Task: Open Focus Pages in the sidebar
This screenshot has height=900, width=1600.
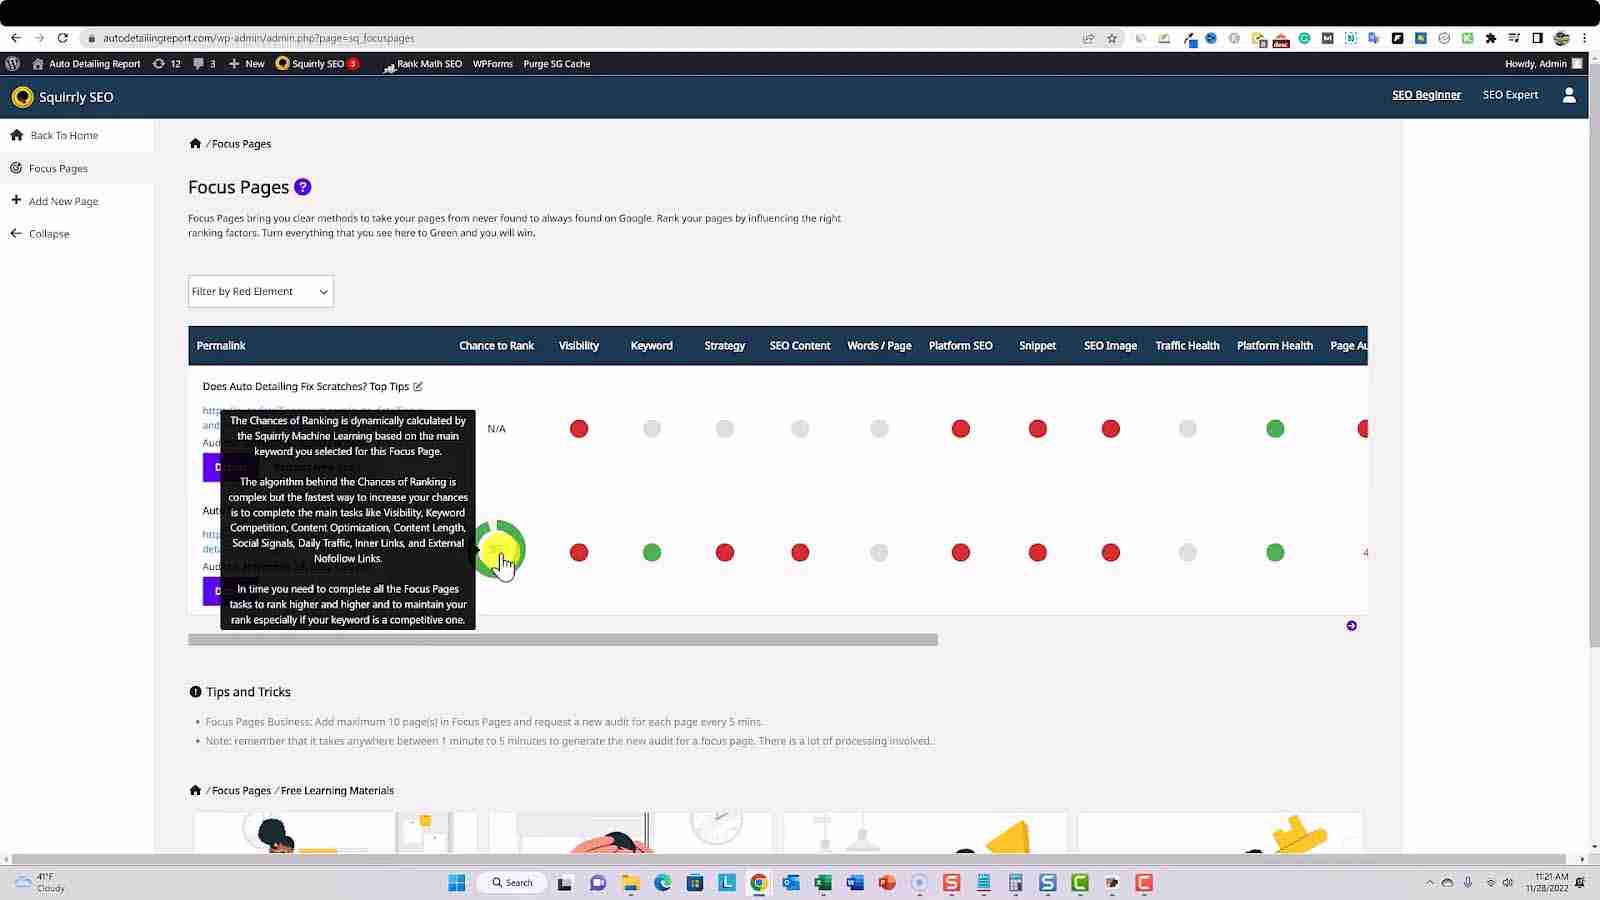Action: [58, 169]
